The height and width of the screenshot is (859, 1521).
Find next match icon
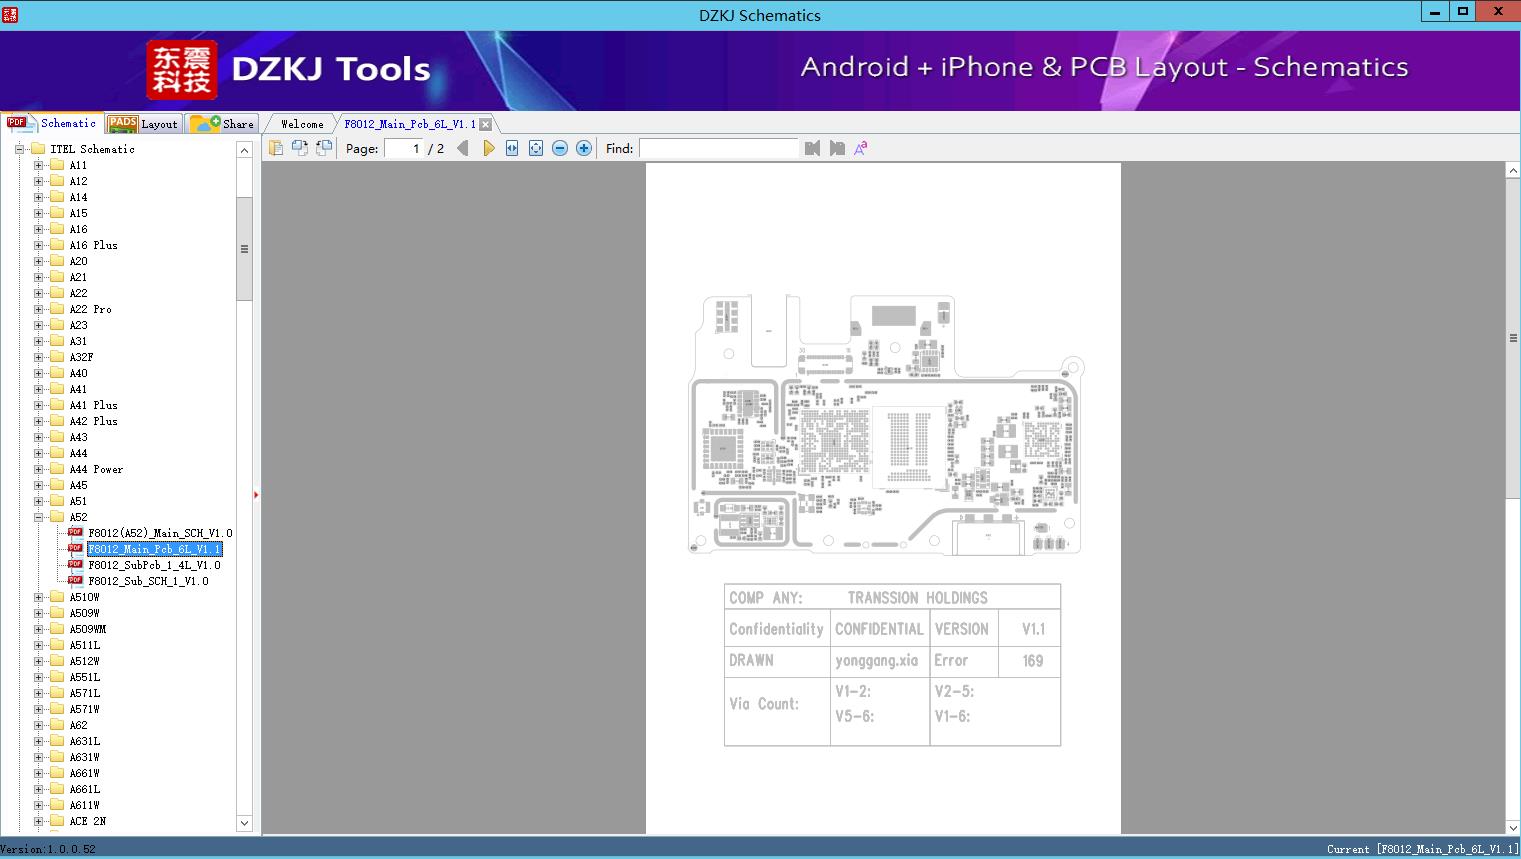(837, 148)
